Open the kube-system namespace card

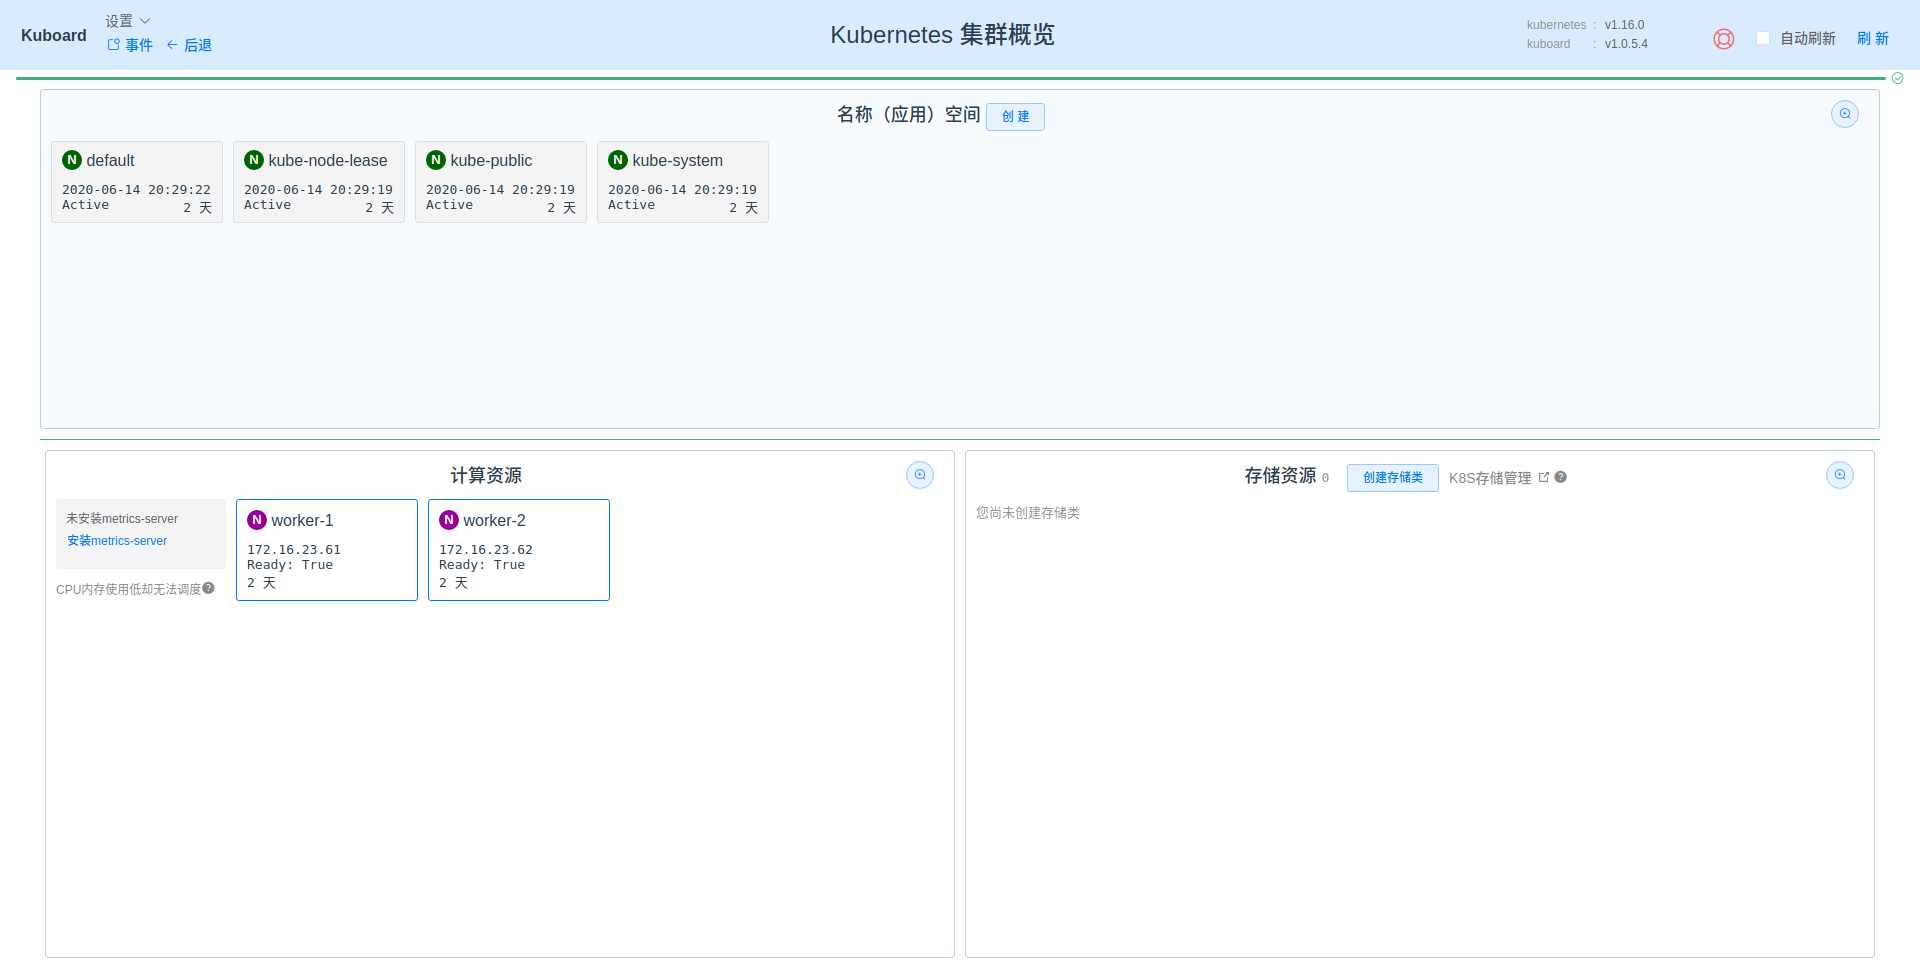(683, 182)
